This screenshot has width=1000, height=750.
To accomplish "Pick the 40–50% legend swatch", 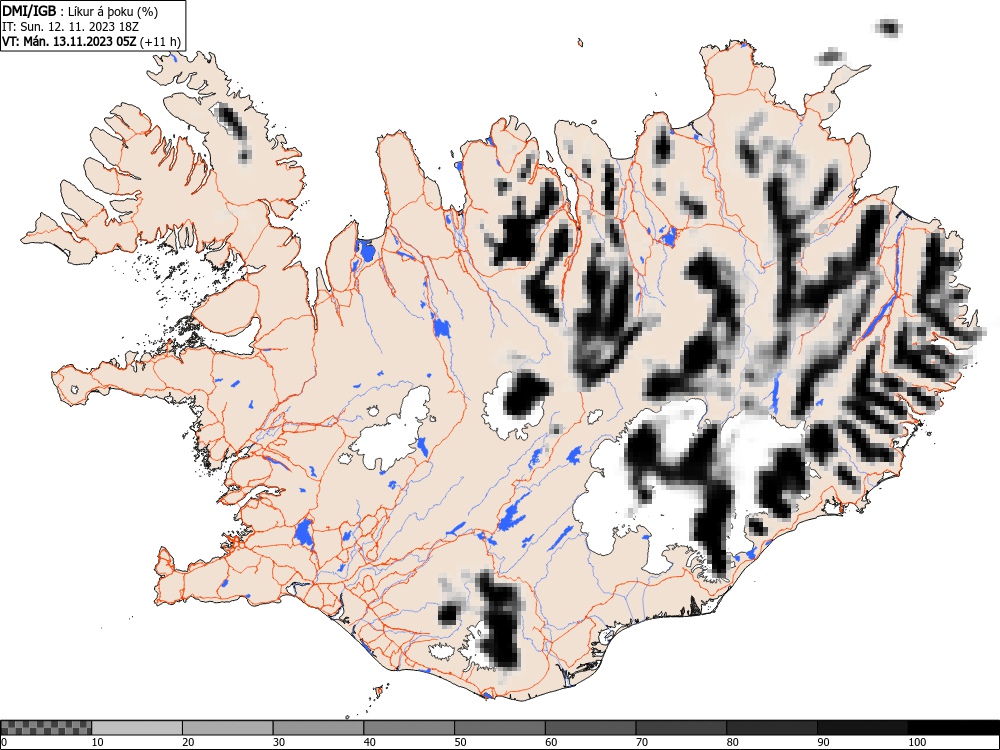I will pos(409,728).
